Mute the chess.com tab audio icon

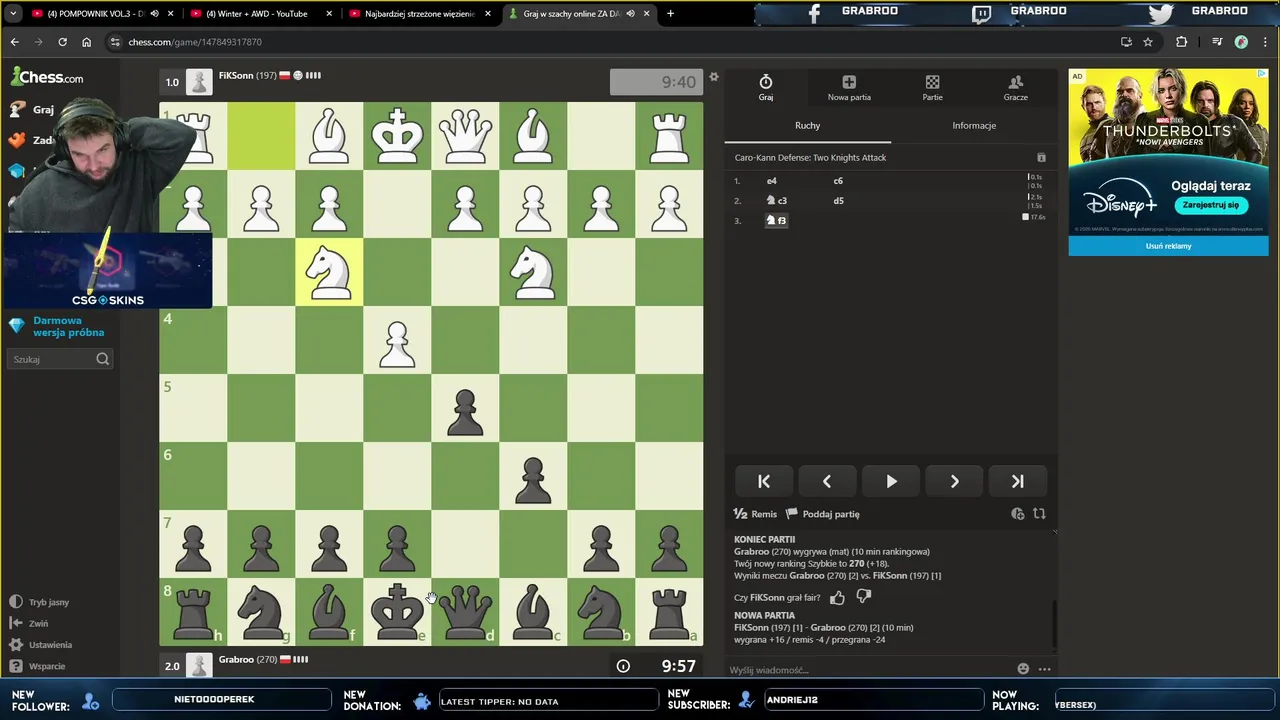click(631, 14)
